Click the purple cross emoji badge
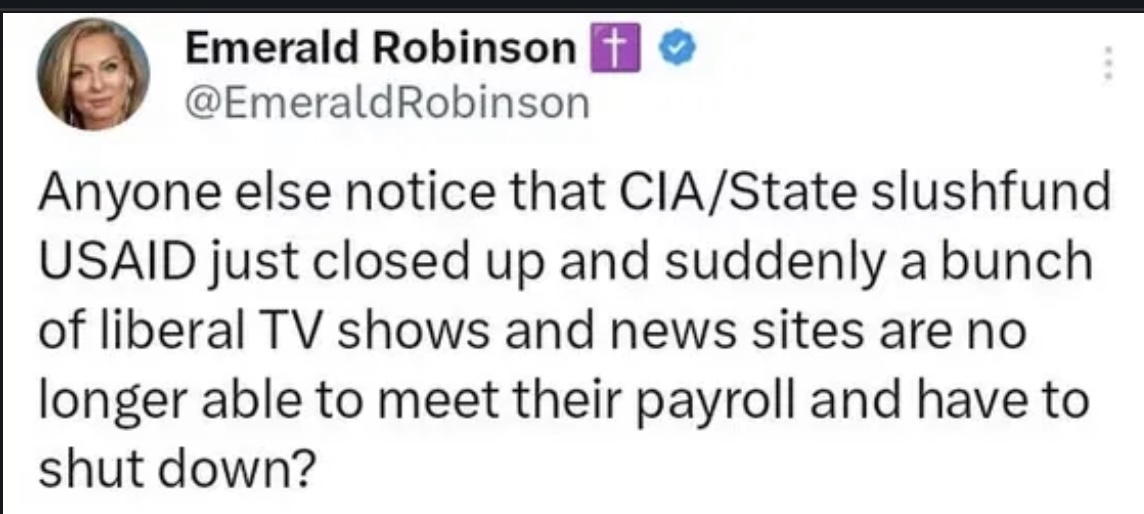This screenshot has width=1144, height=514. [610, 48]
